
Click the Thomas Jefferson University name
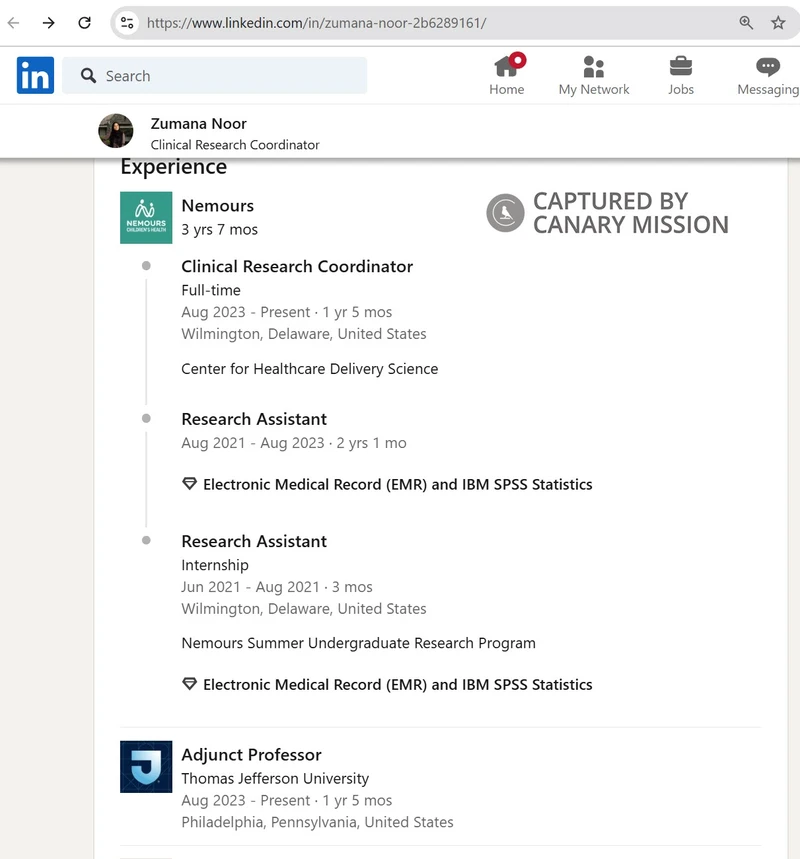tap(275, 778)
